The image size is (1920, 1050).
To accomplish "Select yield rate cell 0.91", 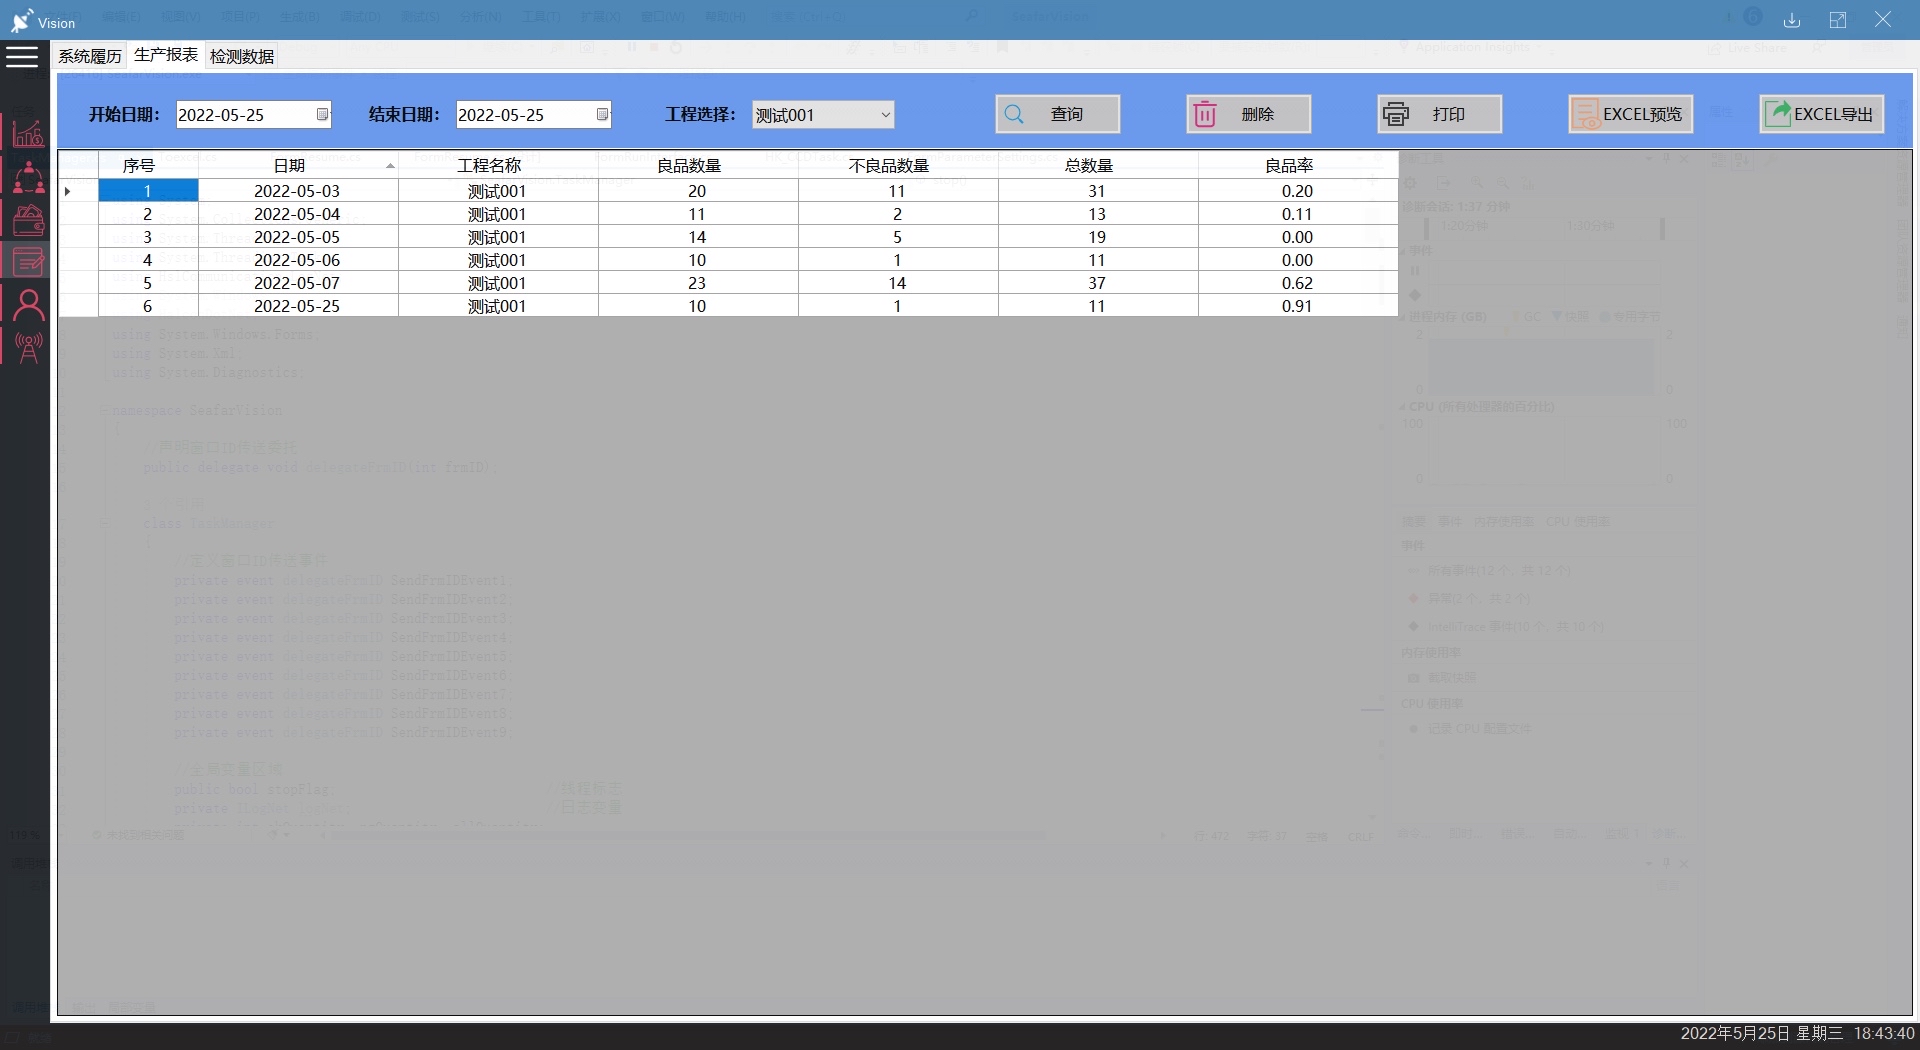I will [x=1297, y=306].
